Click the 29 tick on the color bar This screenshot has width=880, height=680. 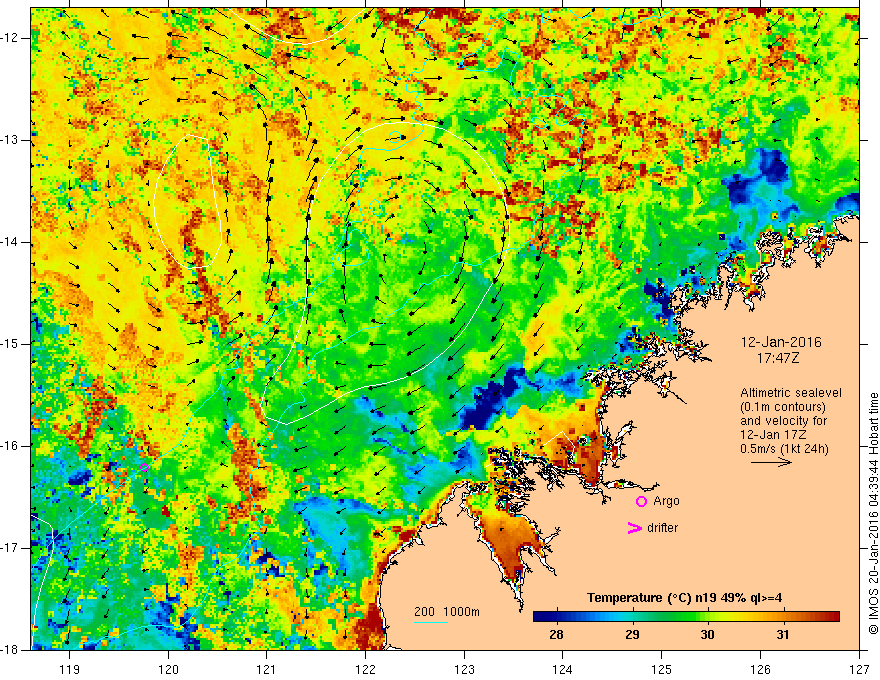coord(632,635)
